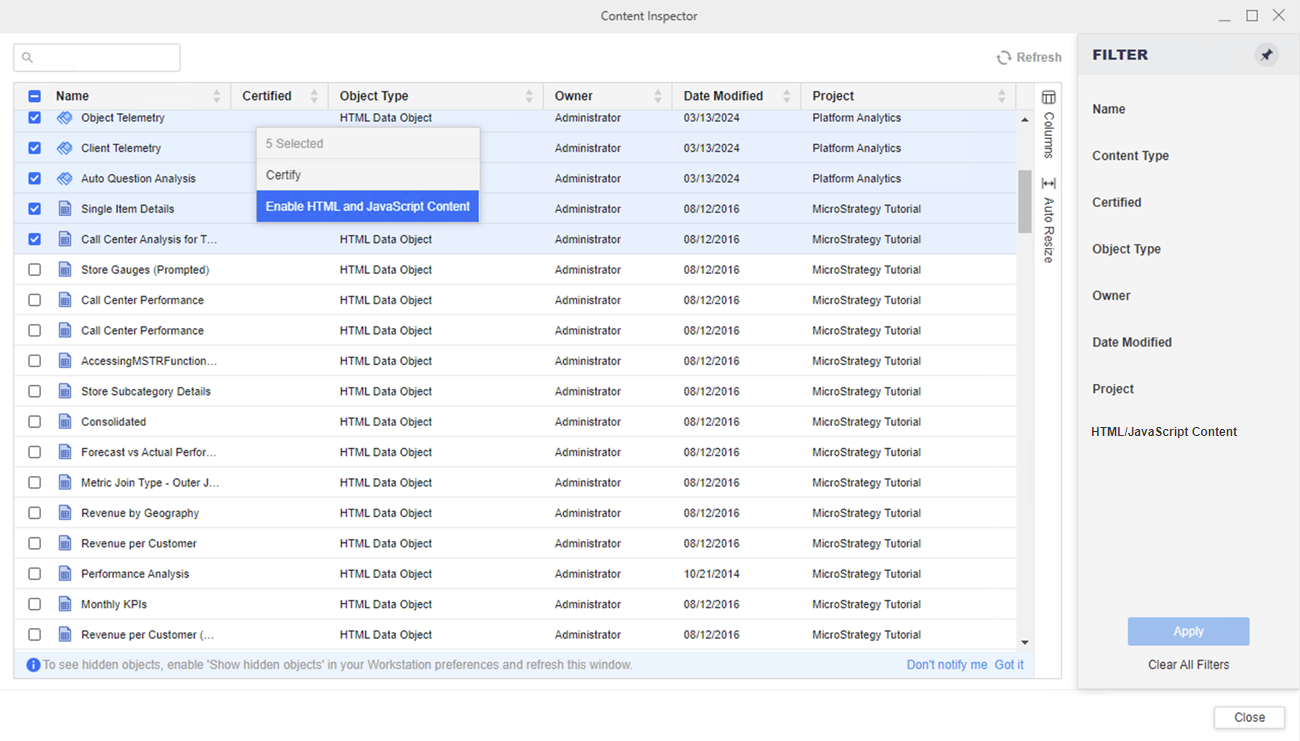Click the vertical scrollbar thumb
The width and height of the screenshot is (1300, 741).
tap(1024, 200)
